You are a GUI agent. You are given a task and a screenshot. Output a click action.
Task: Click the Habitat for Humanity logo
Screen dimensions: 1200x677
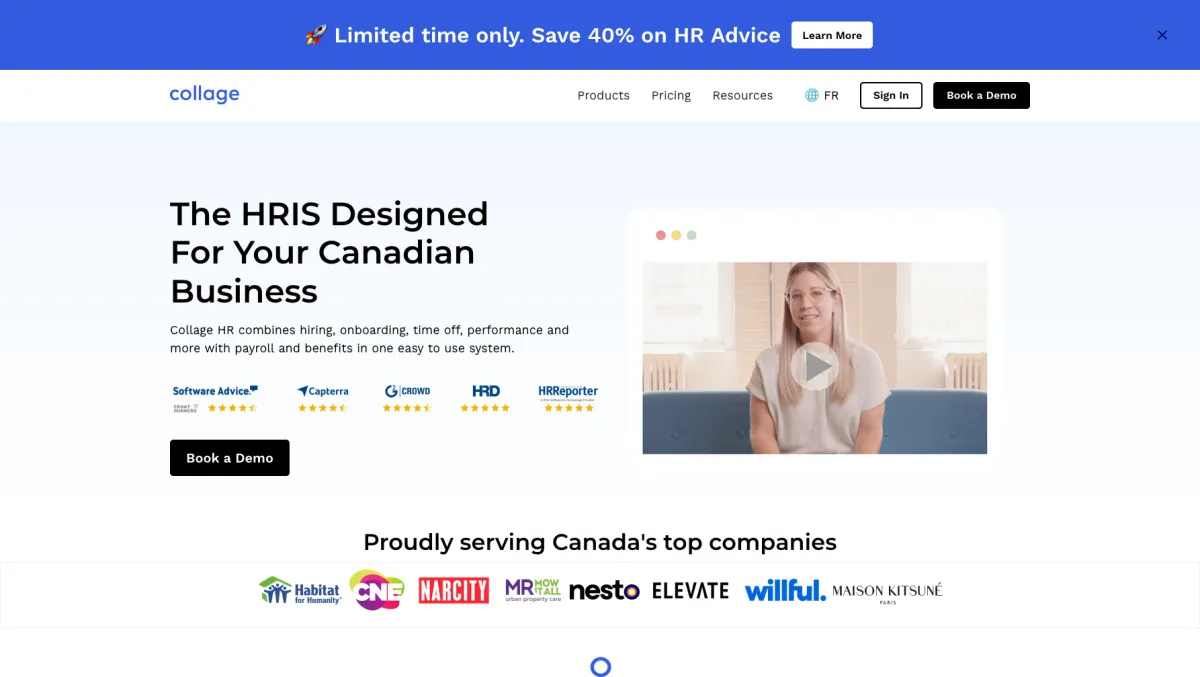pos(300,591)
